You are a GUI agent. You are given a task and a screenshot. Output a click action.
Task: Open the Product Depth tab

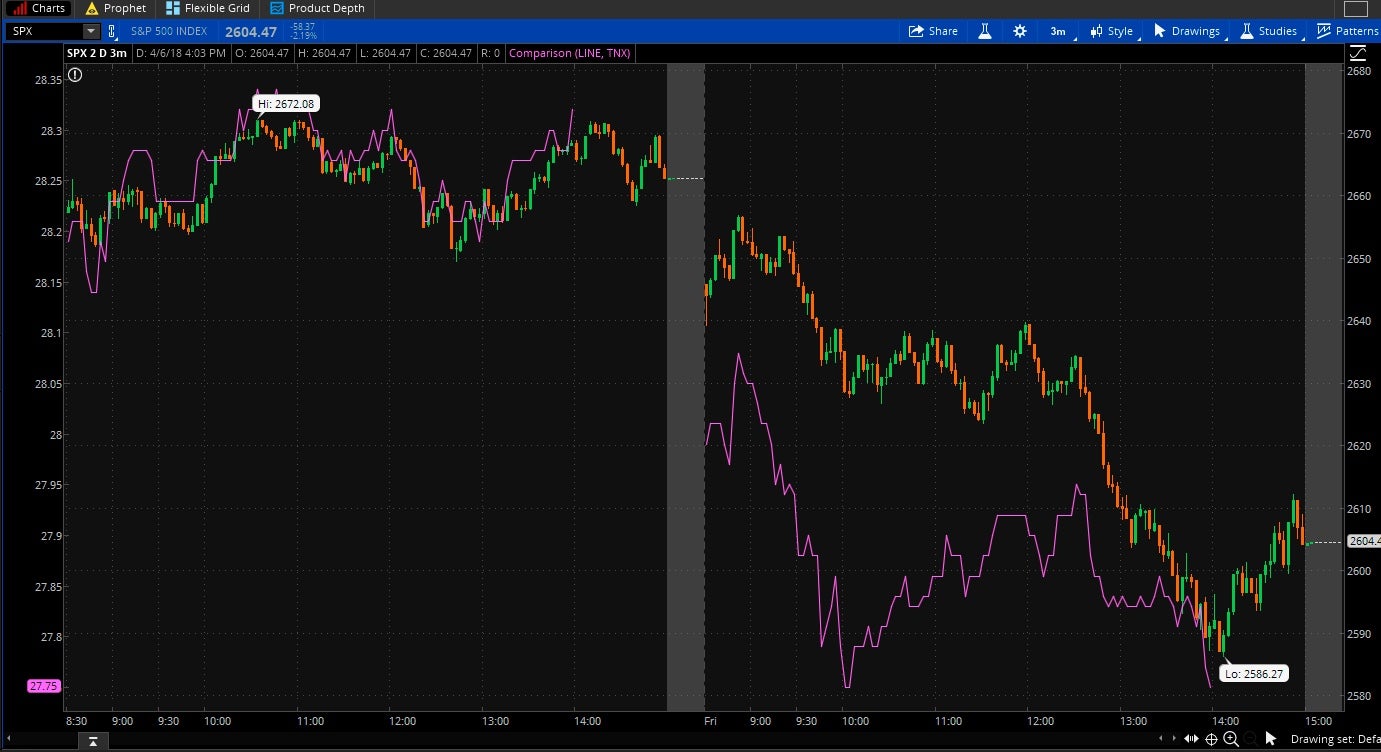[317, 8]
